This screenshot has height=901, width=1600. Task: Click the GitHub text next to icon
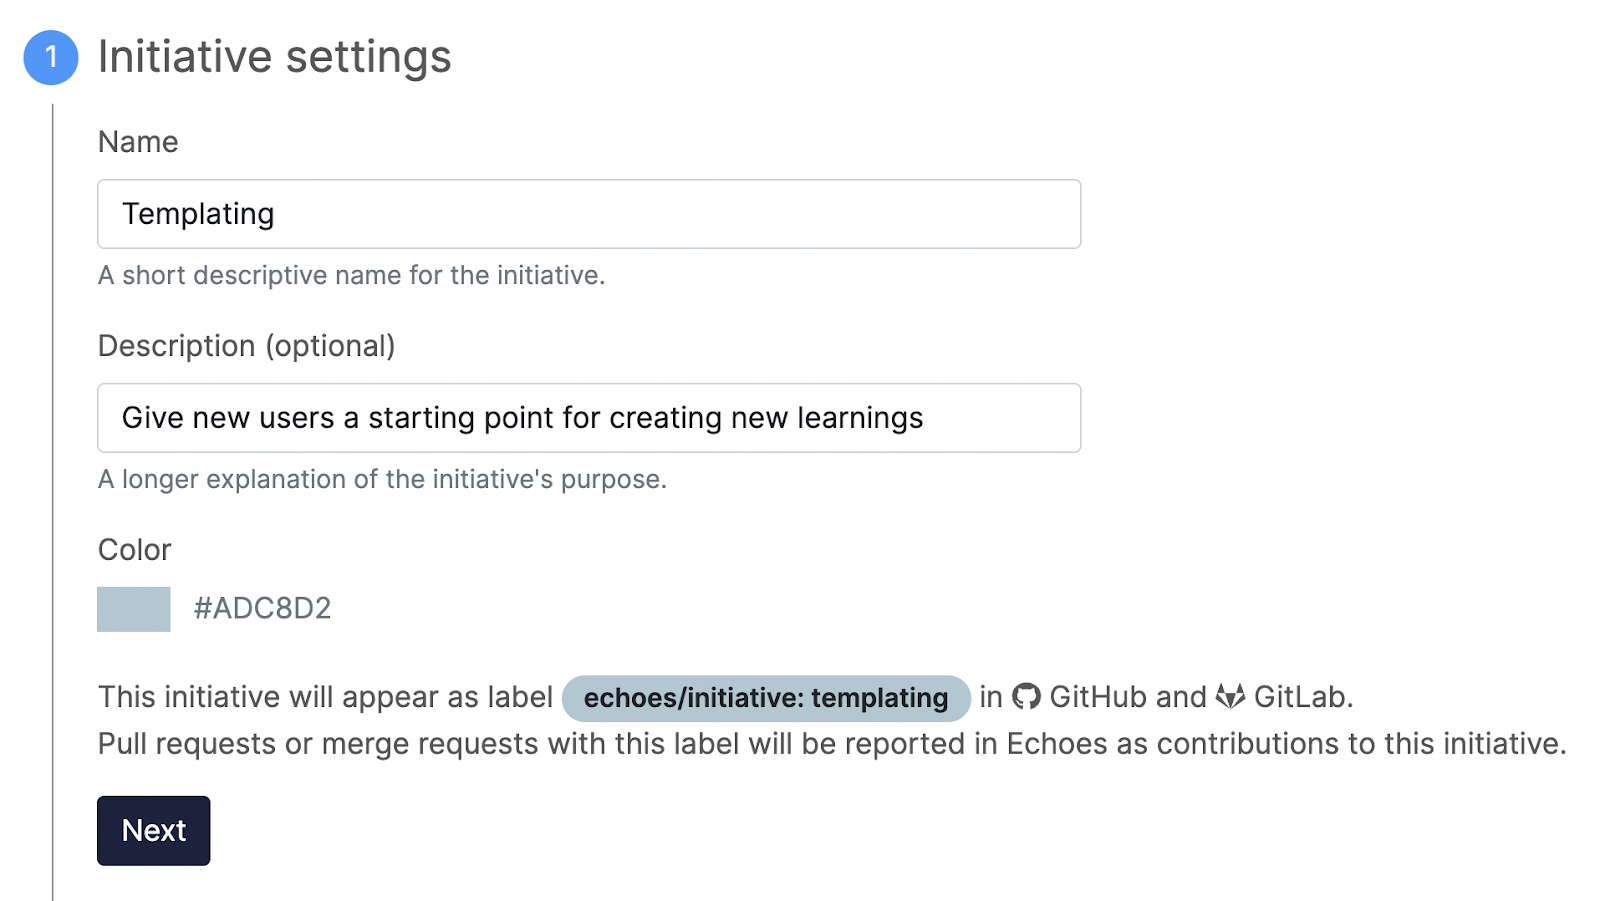pos(1098,696)
